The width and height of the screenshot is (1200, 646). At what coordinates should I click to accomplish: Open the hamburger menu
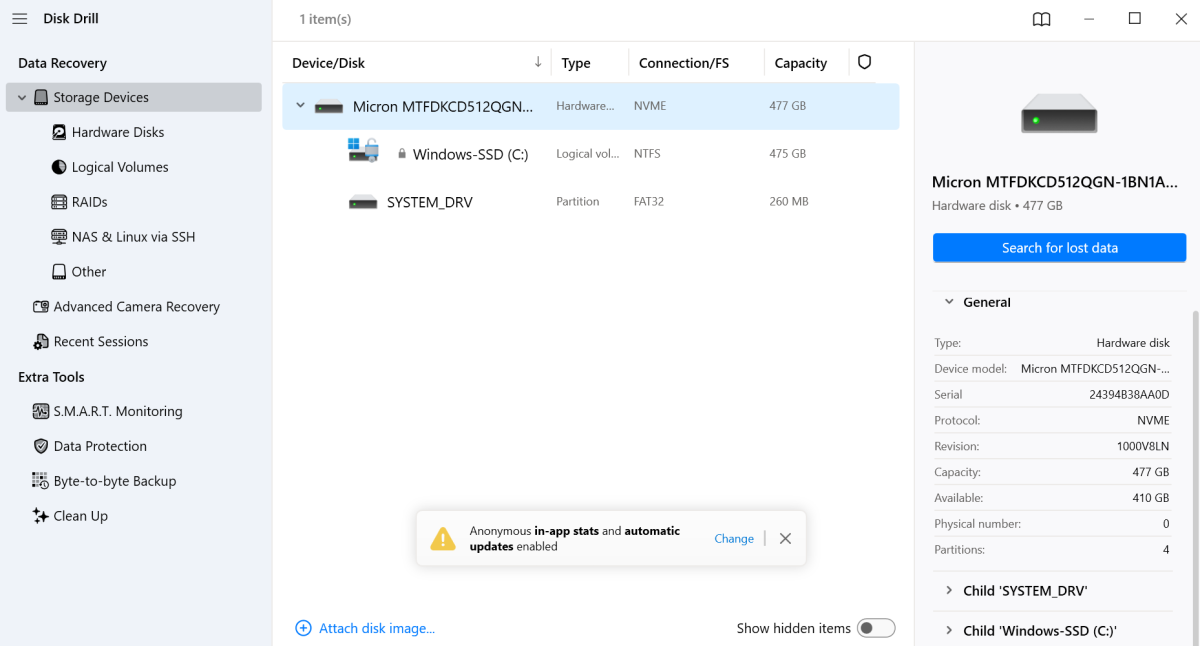(20, 19)
